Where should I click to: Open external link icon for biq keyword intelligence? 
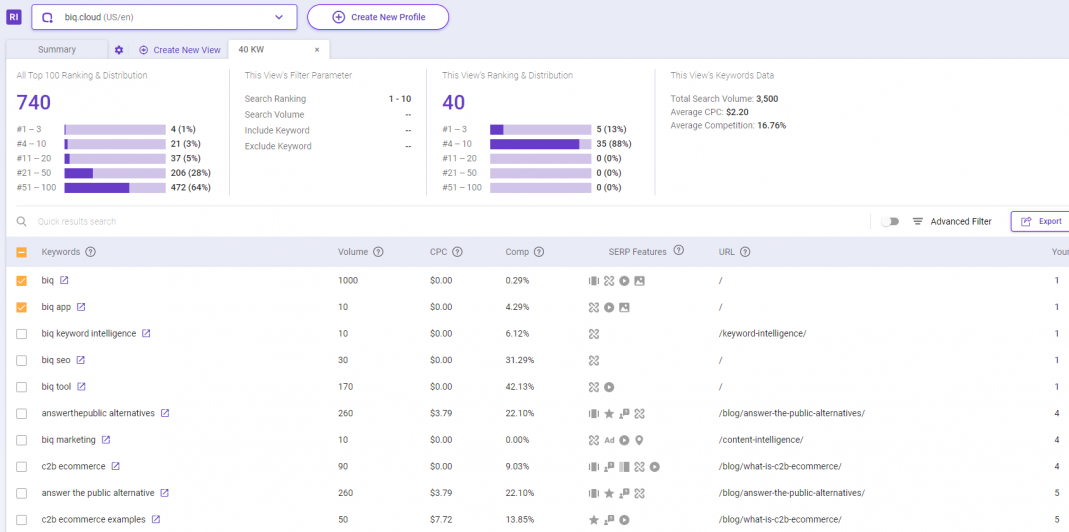pos(146,334)
